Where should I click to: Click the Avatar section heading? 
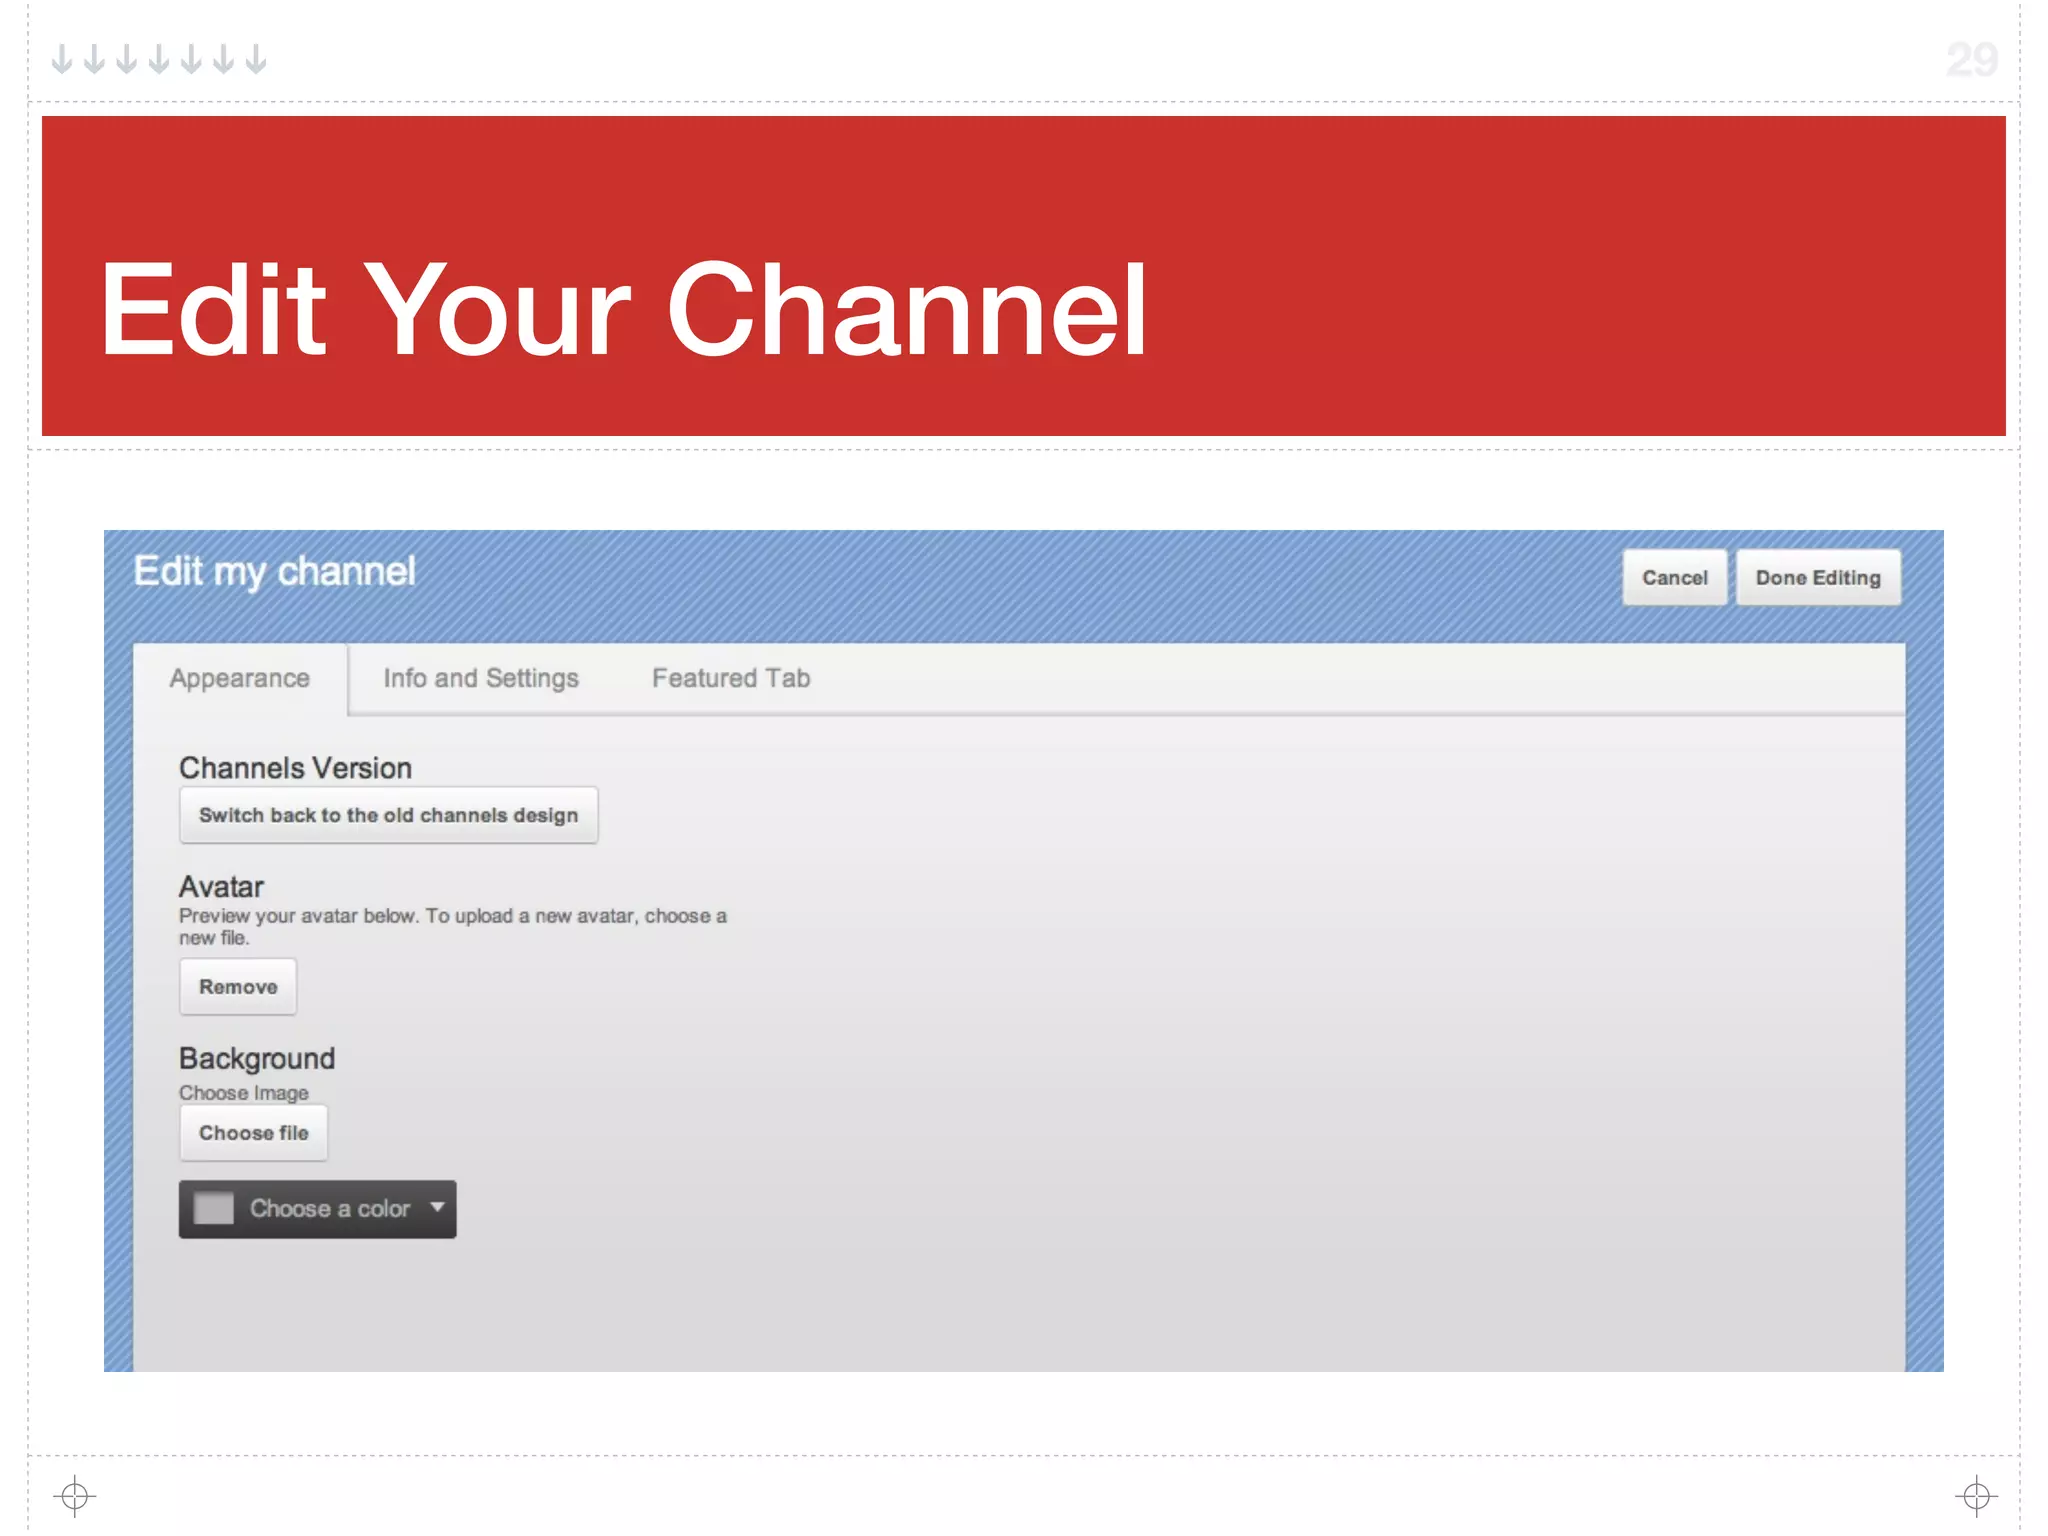click(221, 887)
